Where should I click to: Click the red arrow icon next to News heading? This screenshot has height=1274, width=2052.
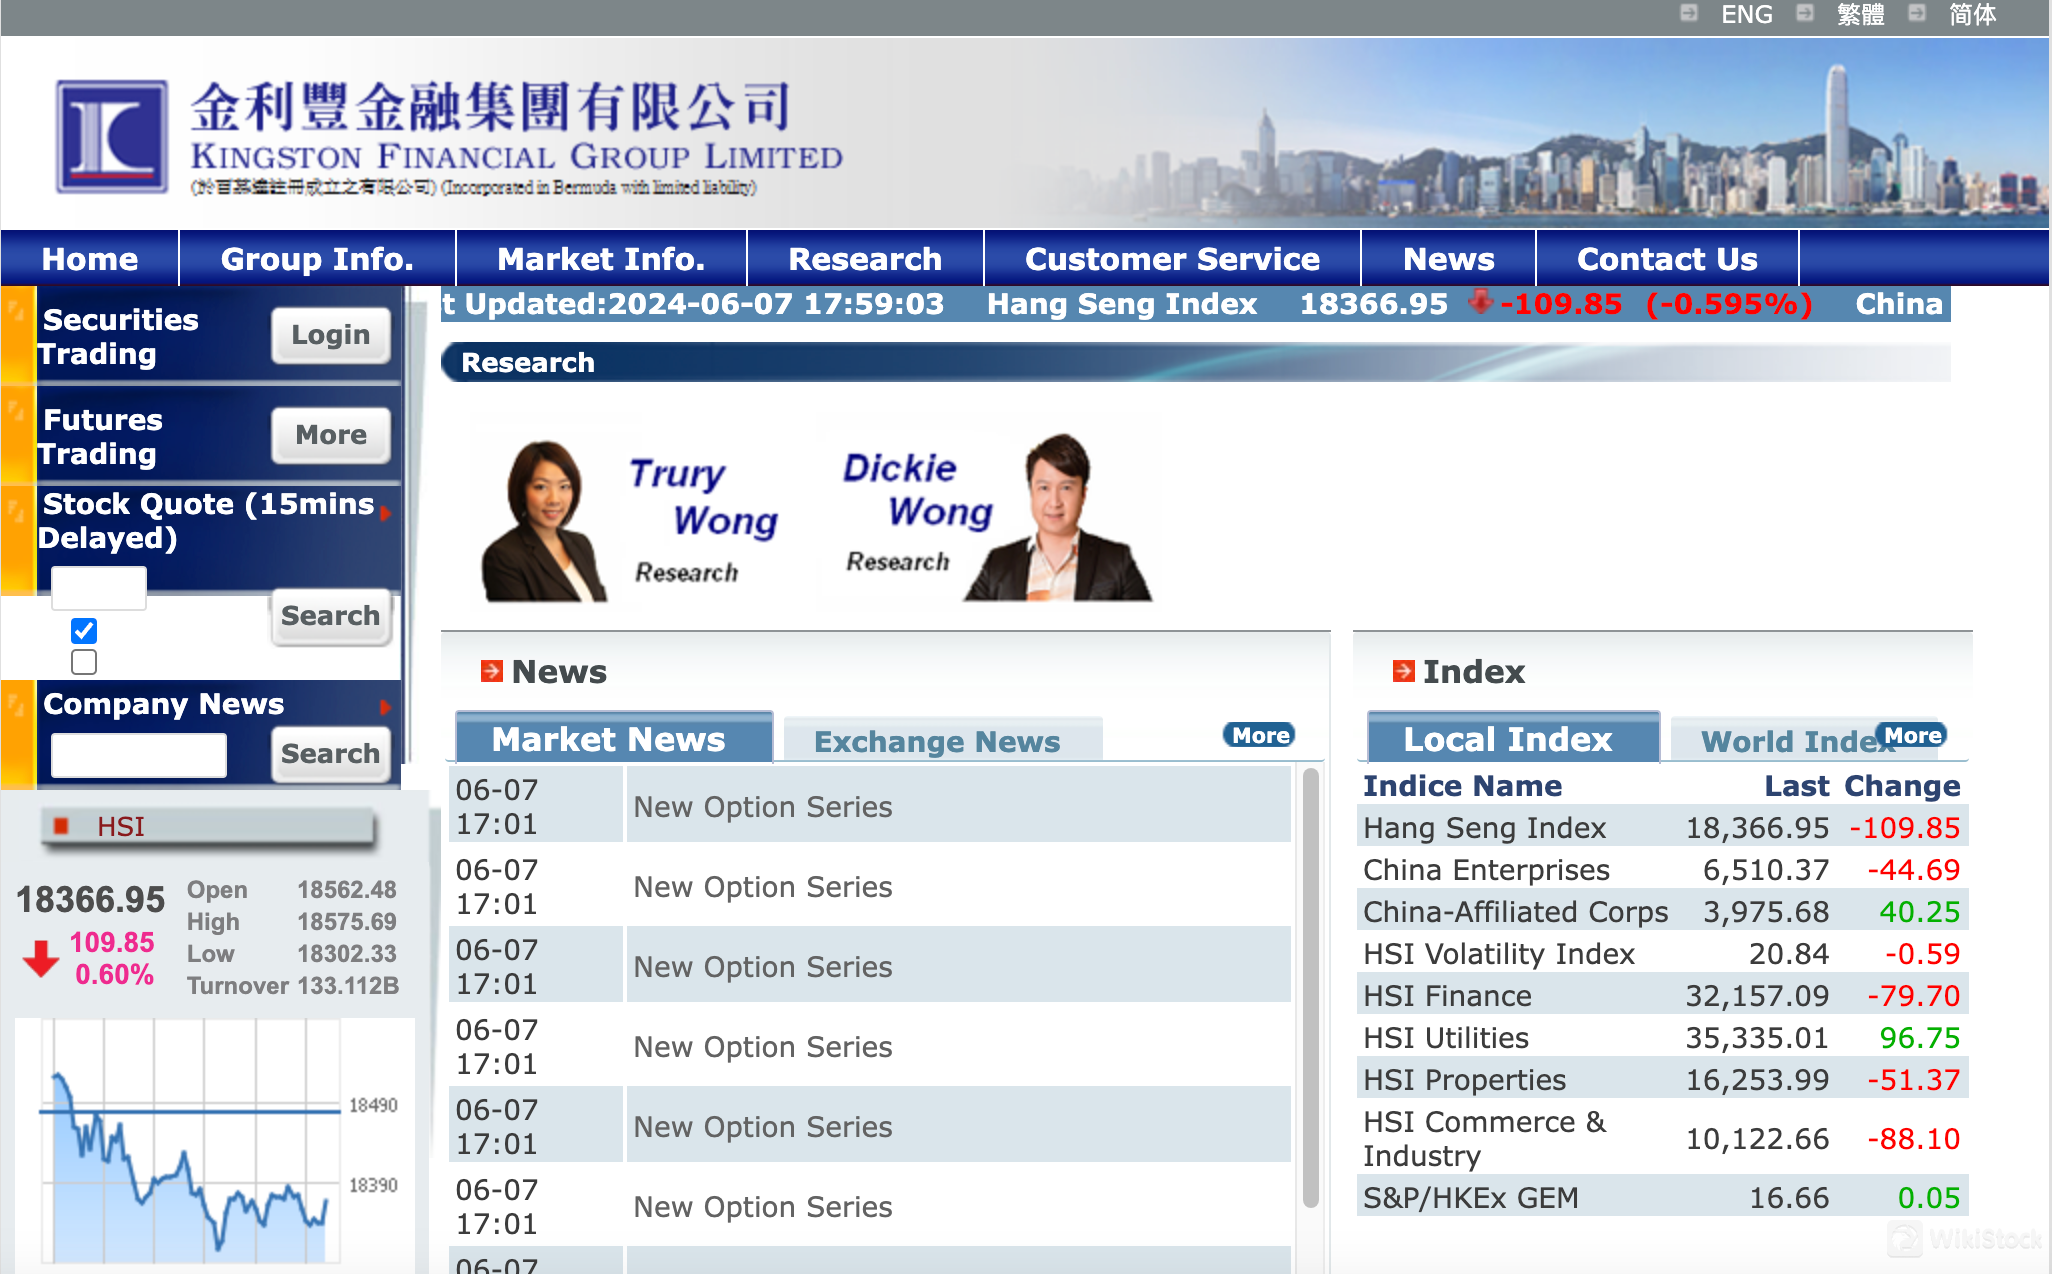tap(491, 671)
